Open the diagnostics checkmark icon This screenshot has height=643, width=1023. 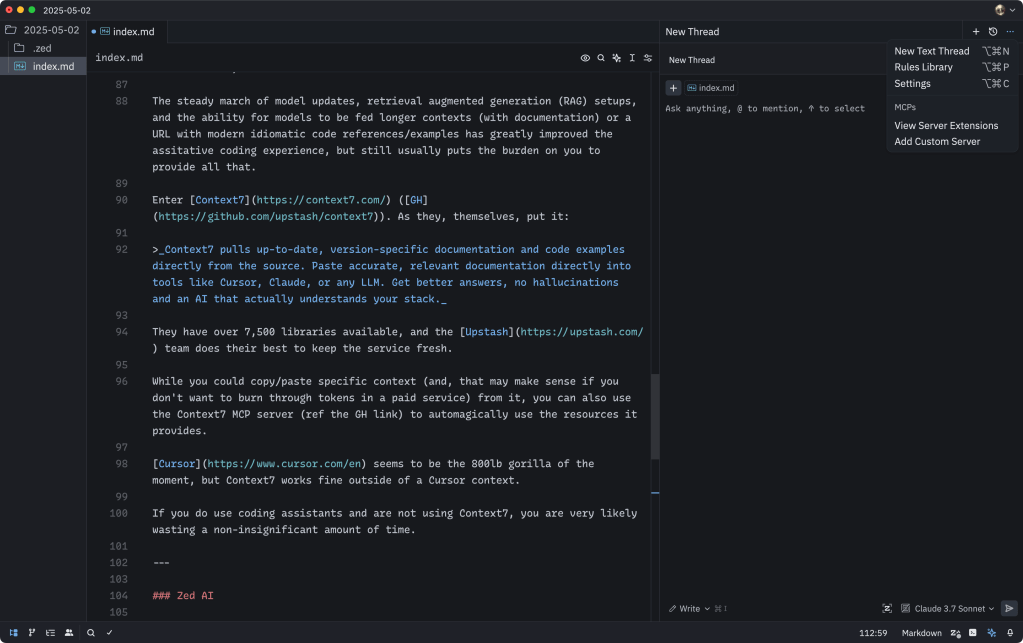click(109, 632)
